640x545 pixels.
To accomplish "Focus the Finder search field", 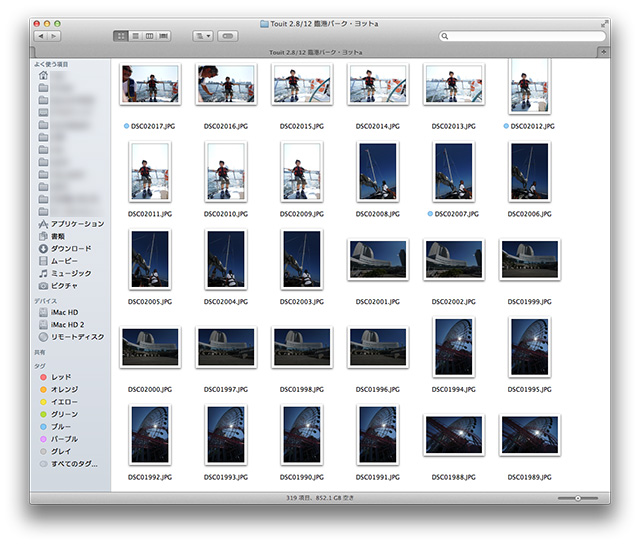I will pyautogui.click(x=522, y=36).
